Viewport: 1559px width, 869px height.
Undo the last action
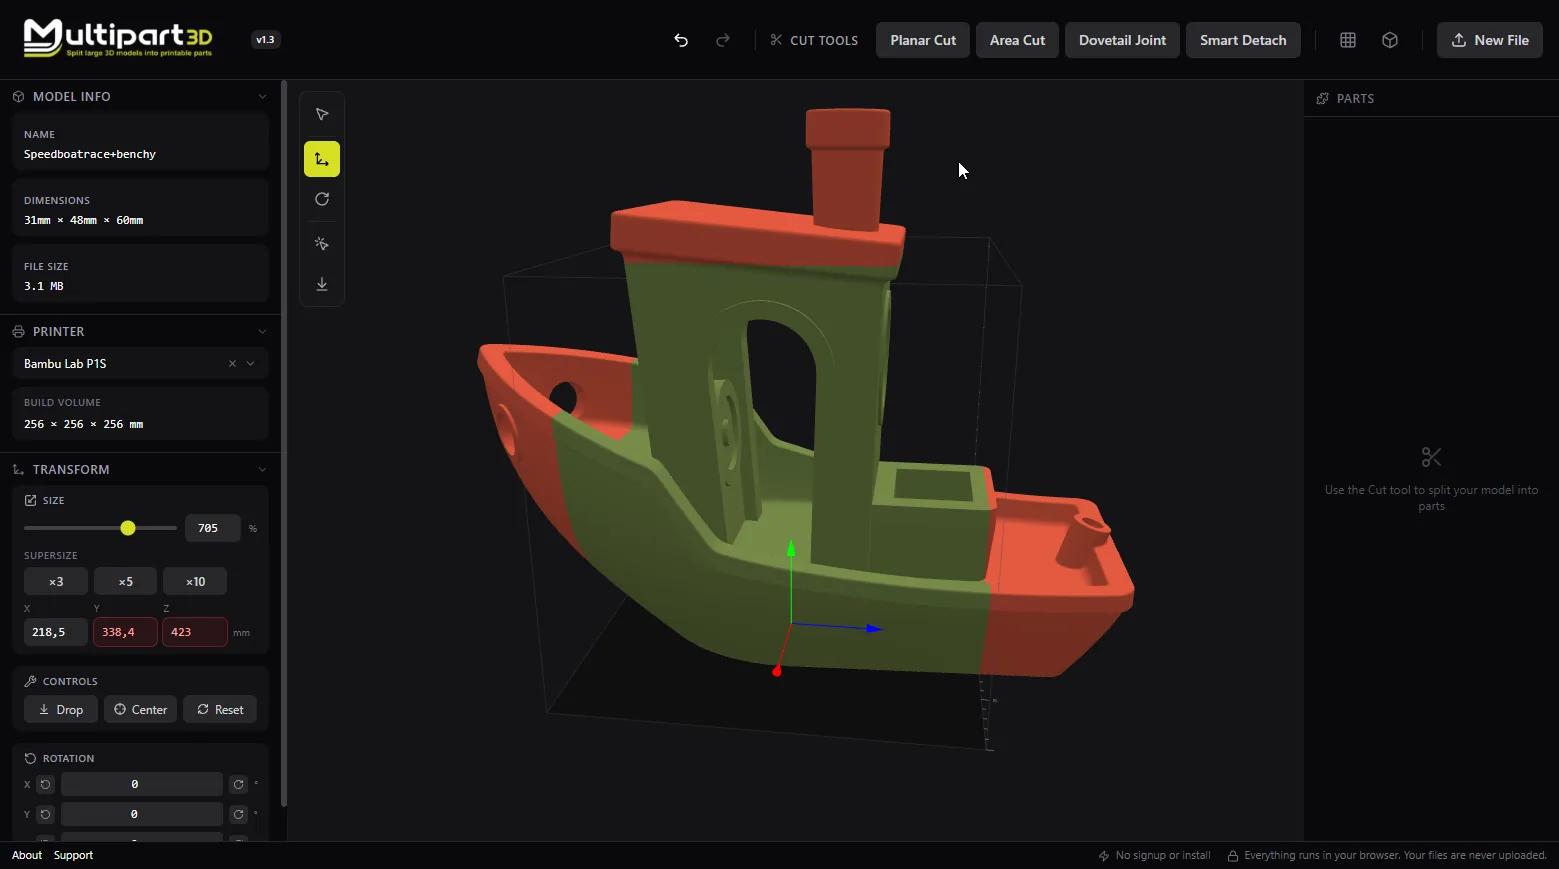(x=681, y=40)
